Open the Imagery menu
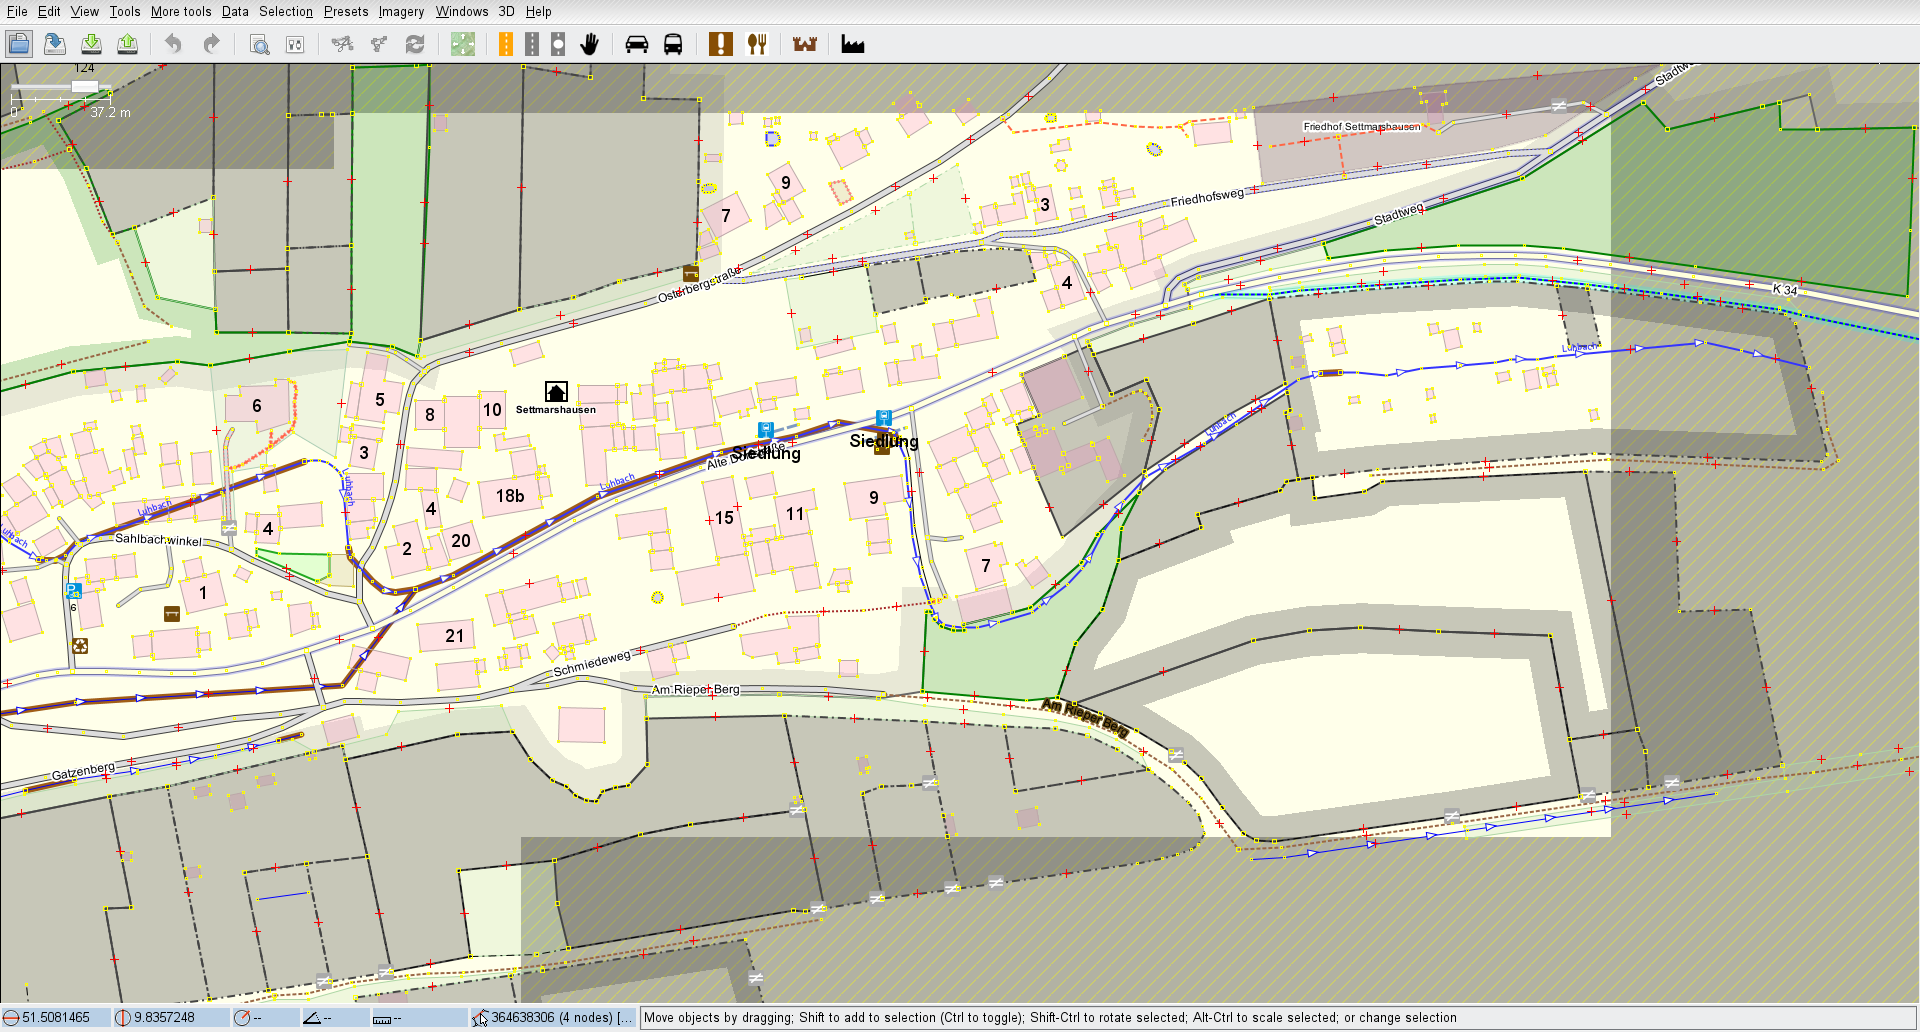The height and width of the screenshot is (1032, 1920). (401, 12)
